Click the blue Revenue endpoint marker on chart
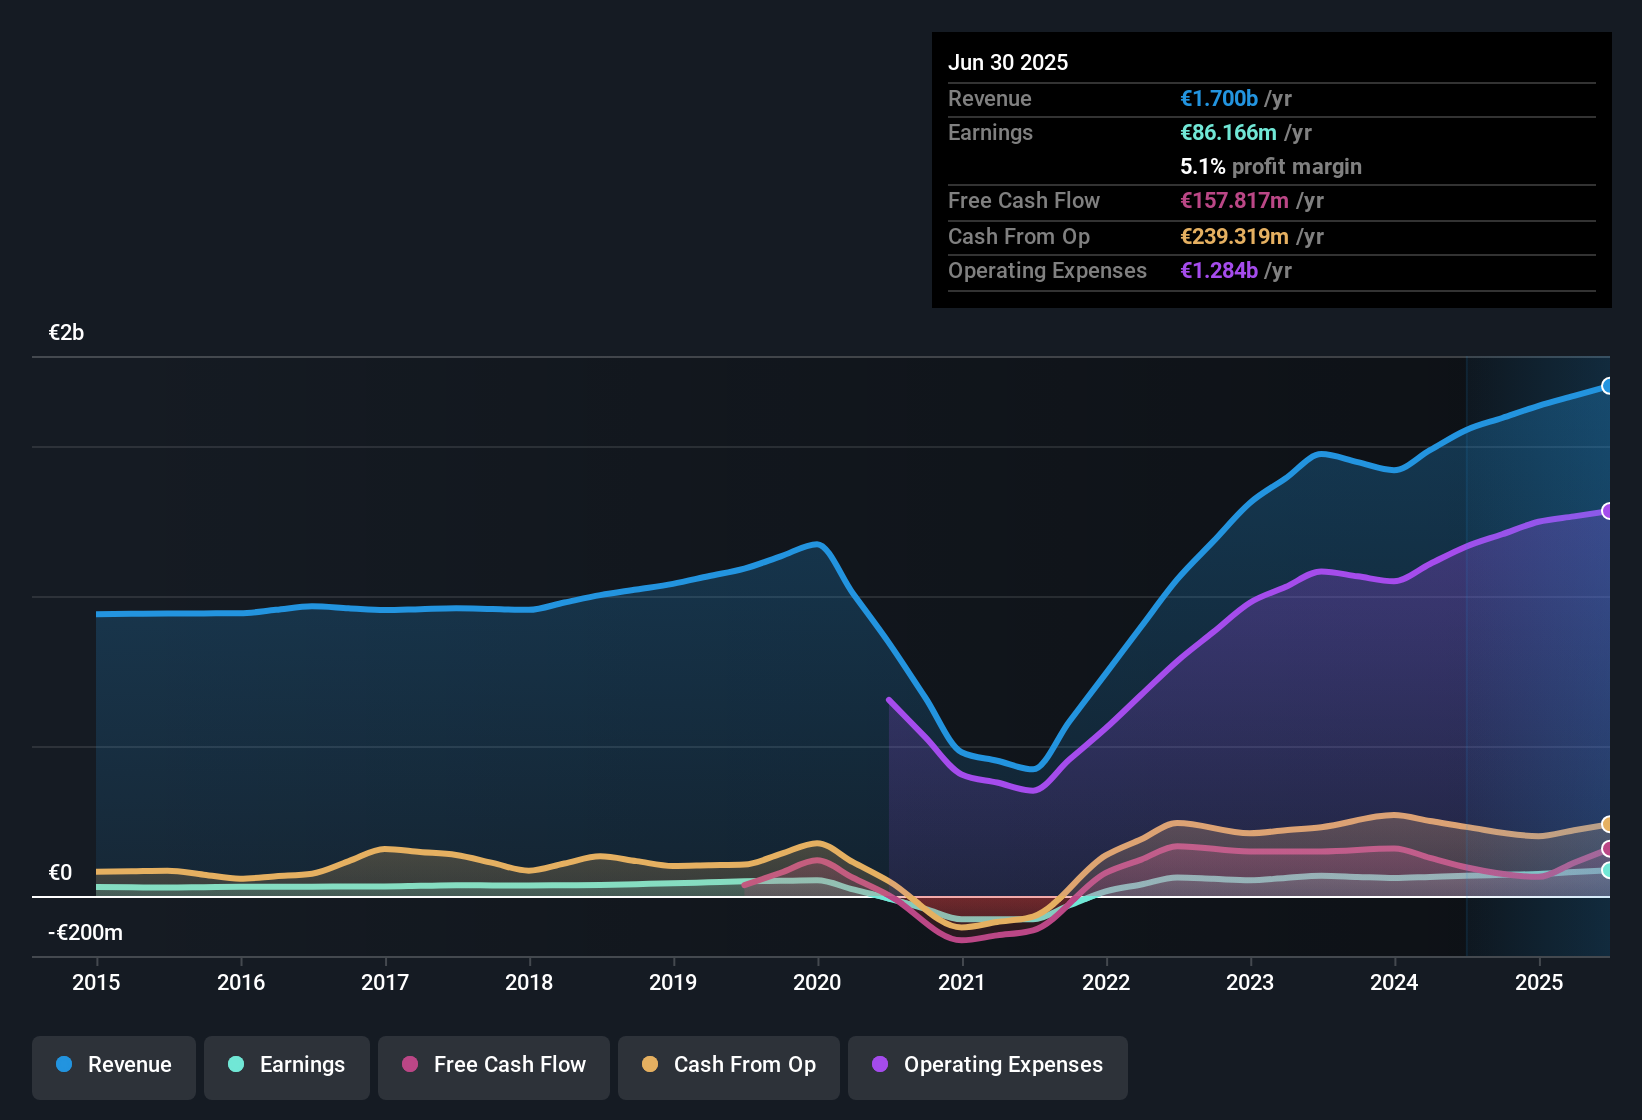The height and width of the screenshot is (1120, 1642). 1606,386
